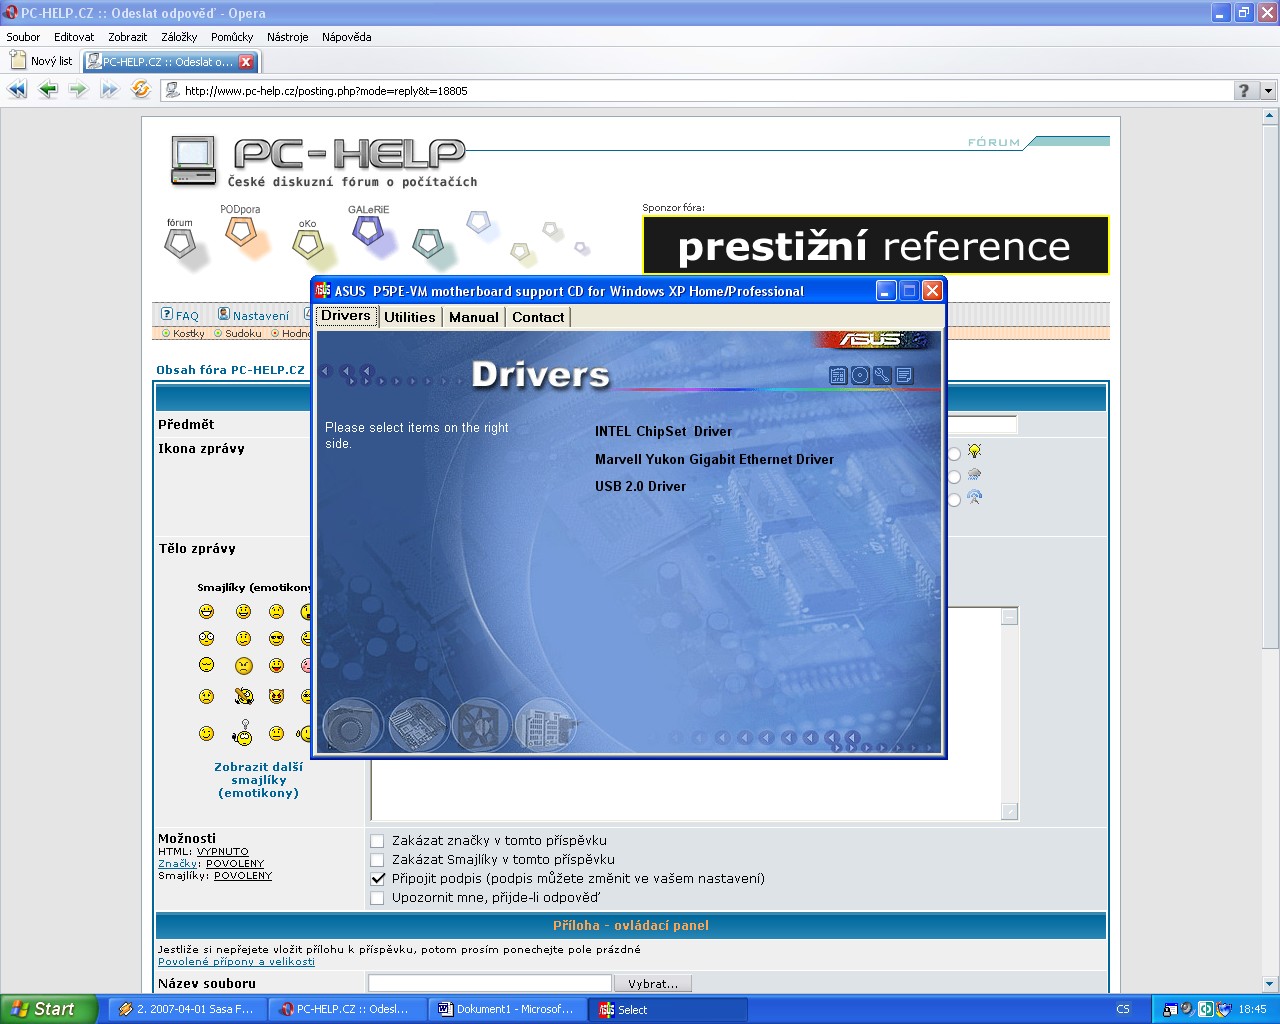This screenshot has width=1280, height=1024.
Task: Click the lightbulb idea message icon
Action: pos(974,451)
